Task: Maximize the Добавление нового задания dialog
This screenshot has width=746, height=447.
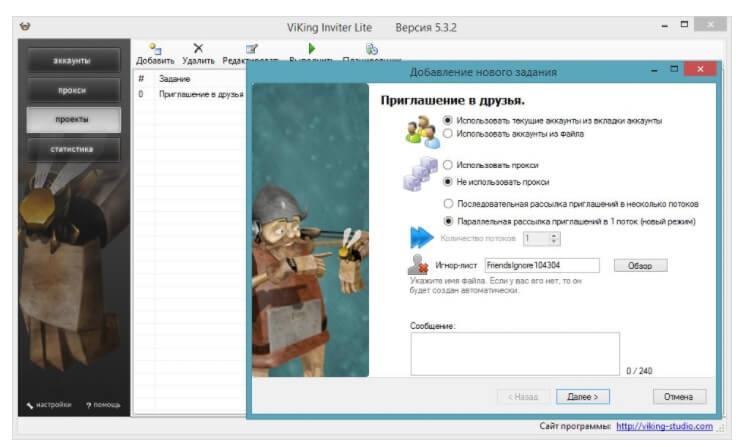Action: (x=674, y=69)
